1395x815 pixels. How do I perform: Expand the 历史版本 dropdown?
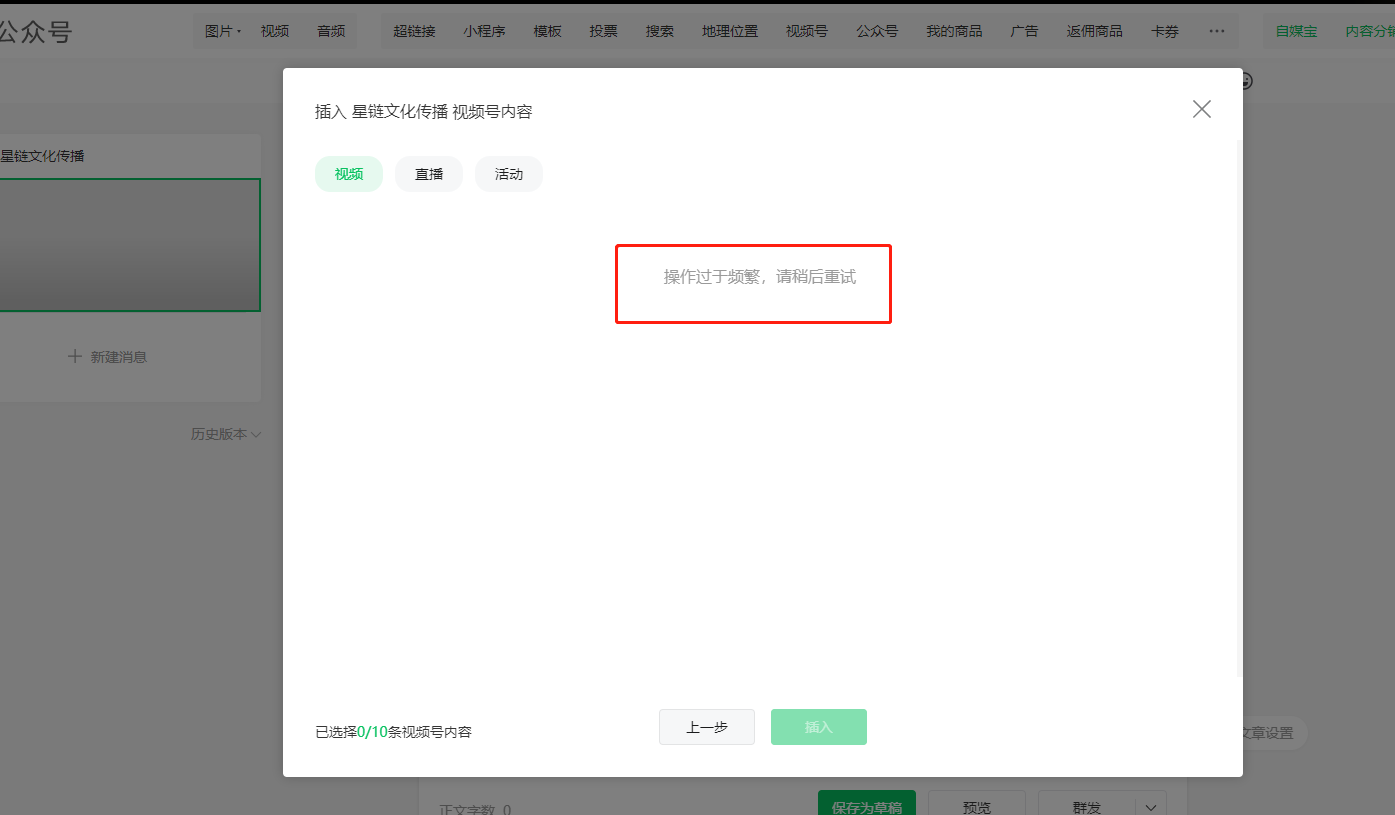click(226, 434)
